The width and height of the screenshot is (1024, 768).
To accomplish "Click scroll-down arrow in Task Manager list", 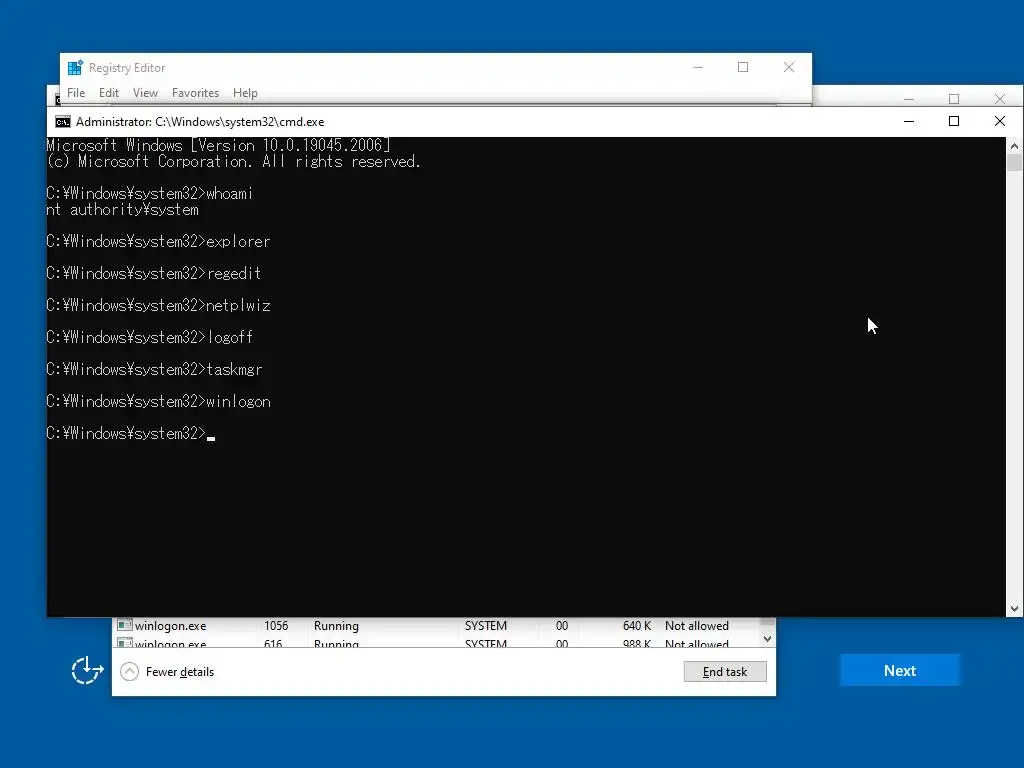I will (767, 639).
